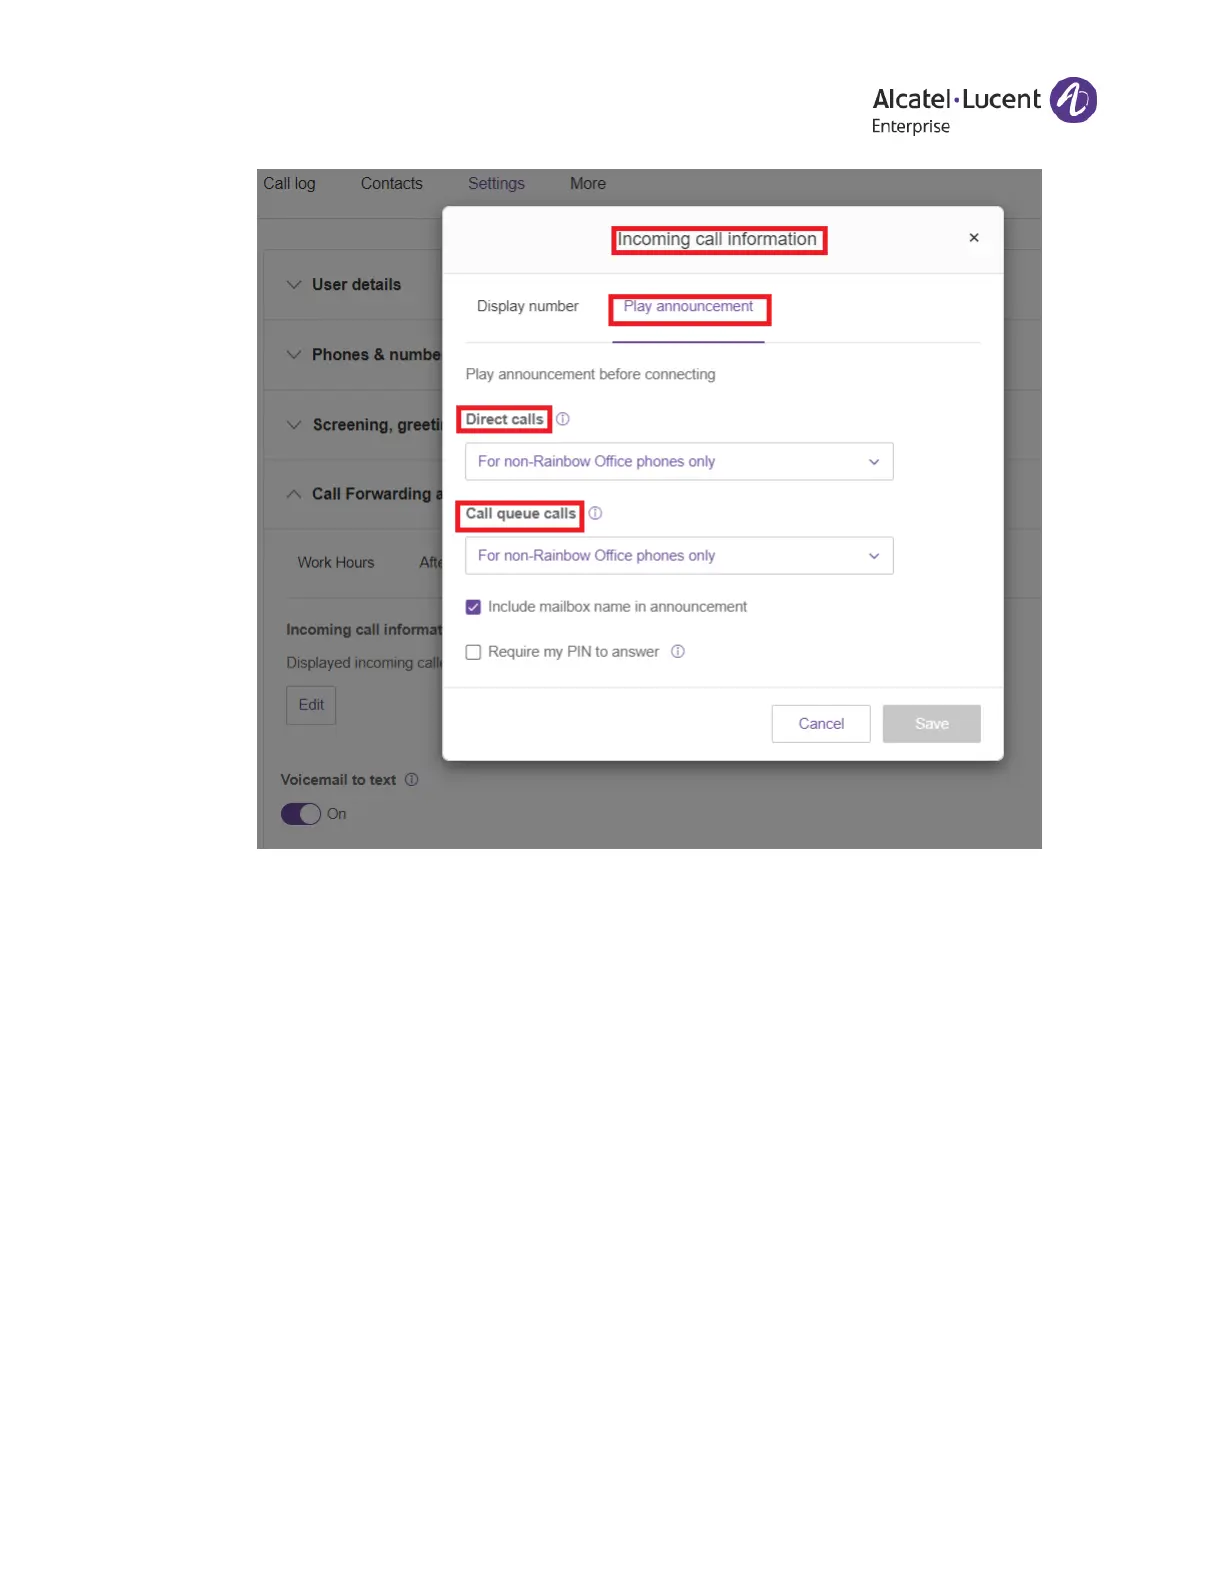Uncheck Include mailbox name in announcement

pos(473,607)
